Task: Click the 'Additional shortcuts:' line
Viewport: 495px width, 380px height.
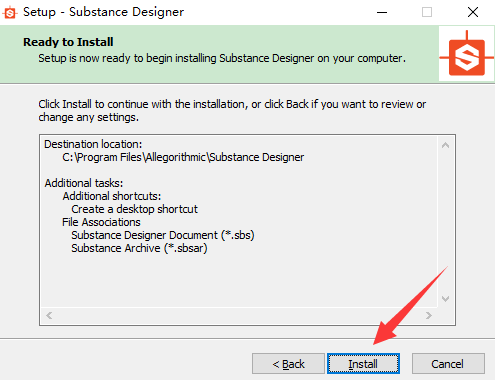Action: (112, 196)
